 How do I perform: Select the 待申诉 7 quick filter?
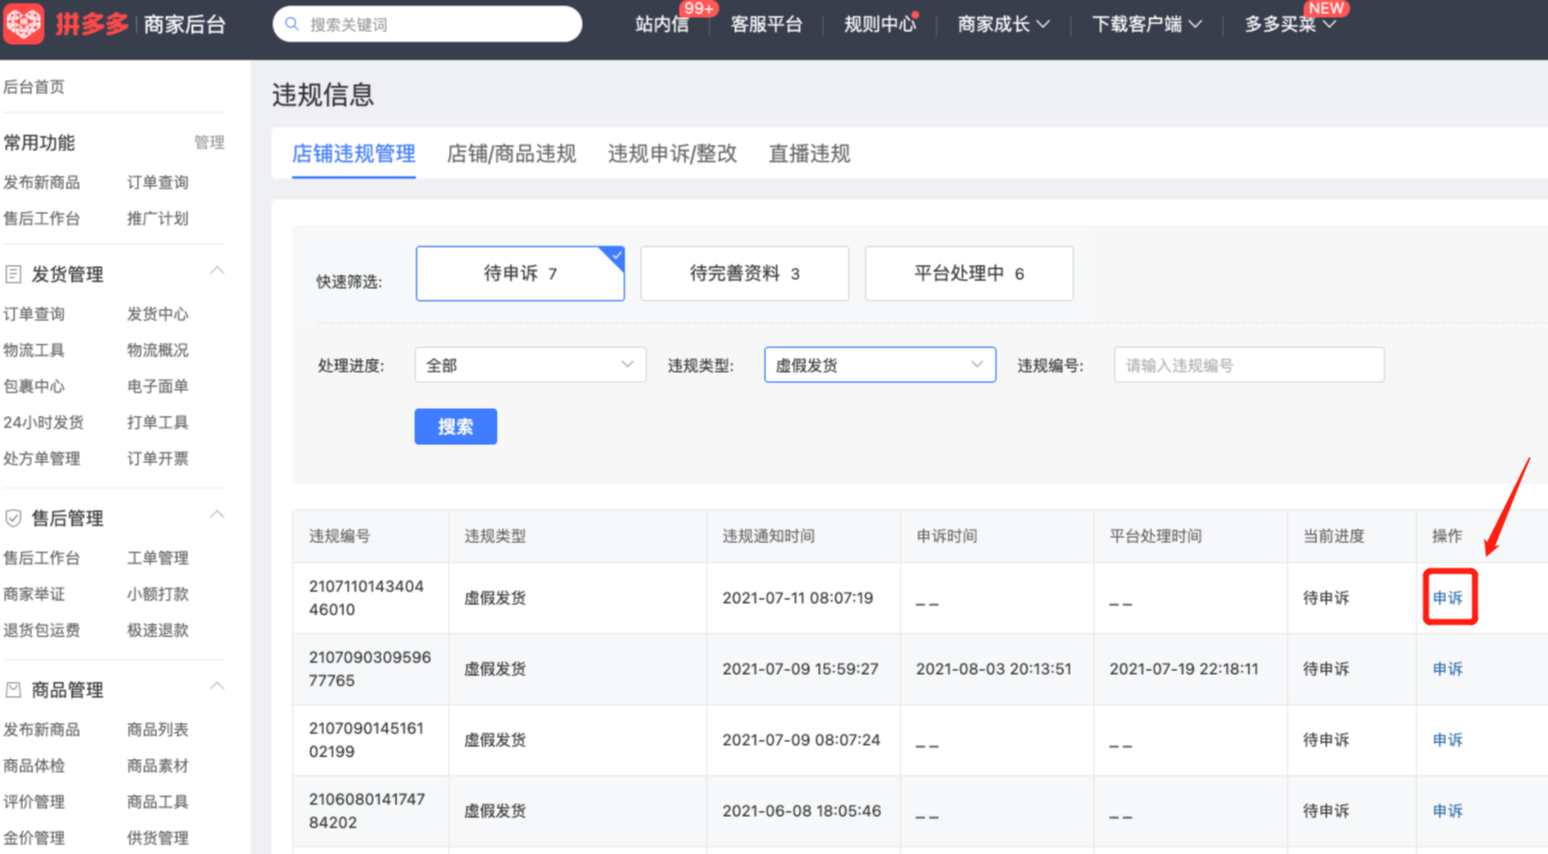click(519, 273)
